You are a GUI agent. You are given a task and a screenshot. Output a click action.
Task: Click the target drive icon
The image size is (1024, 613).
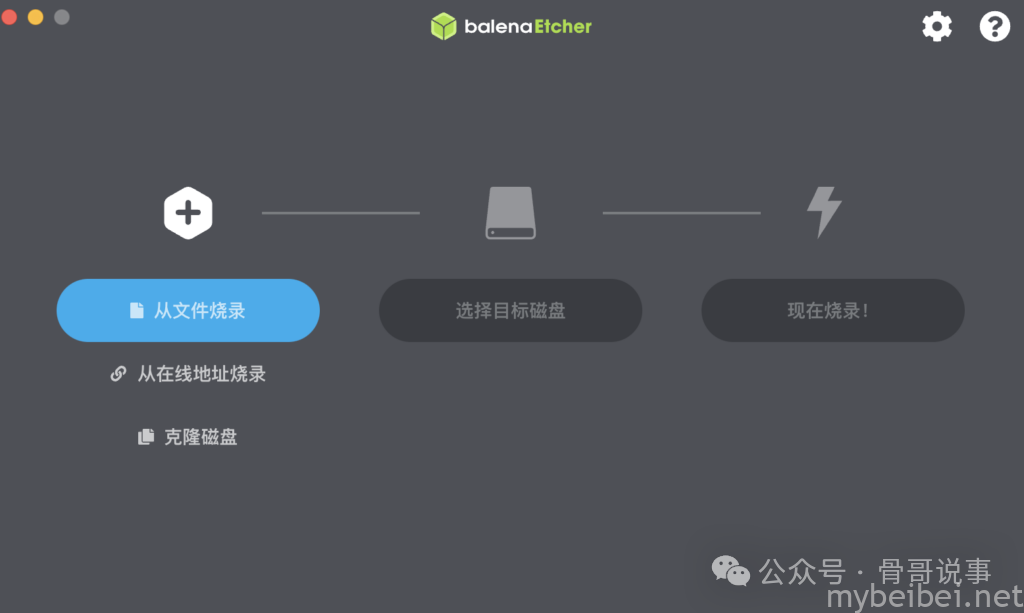(x=511, y=213)
